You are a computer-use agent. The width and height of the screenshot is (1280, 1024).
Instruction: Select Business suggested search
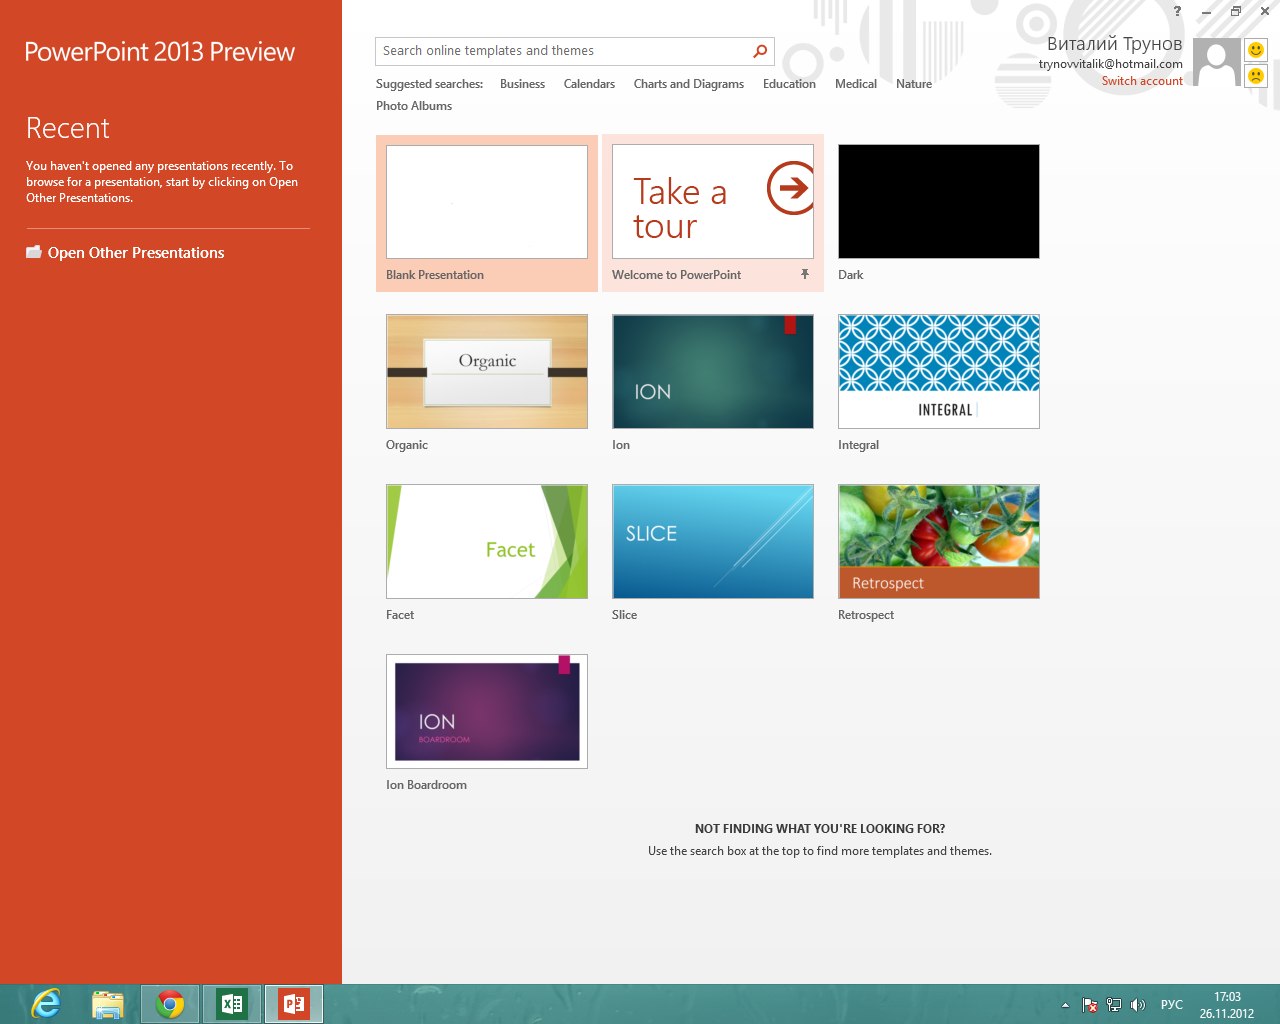click(522, 84)
